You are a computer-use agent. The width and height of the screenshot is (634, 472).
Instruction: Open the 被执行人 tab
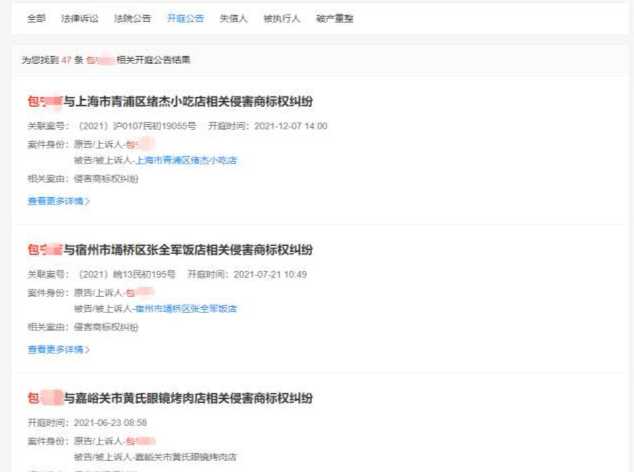coord(281,19)
